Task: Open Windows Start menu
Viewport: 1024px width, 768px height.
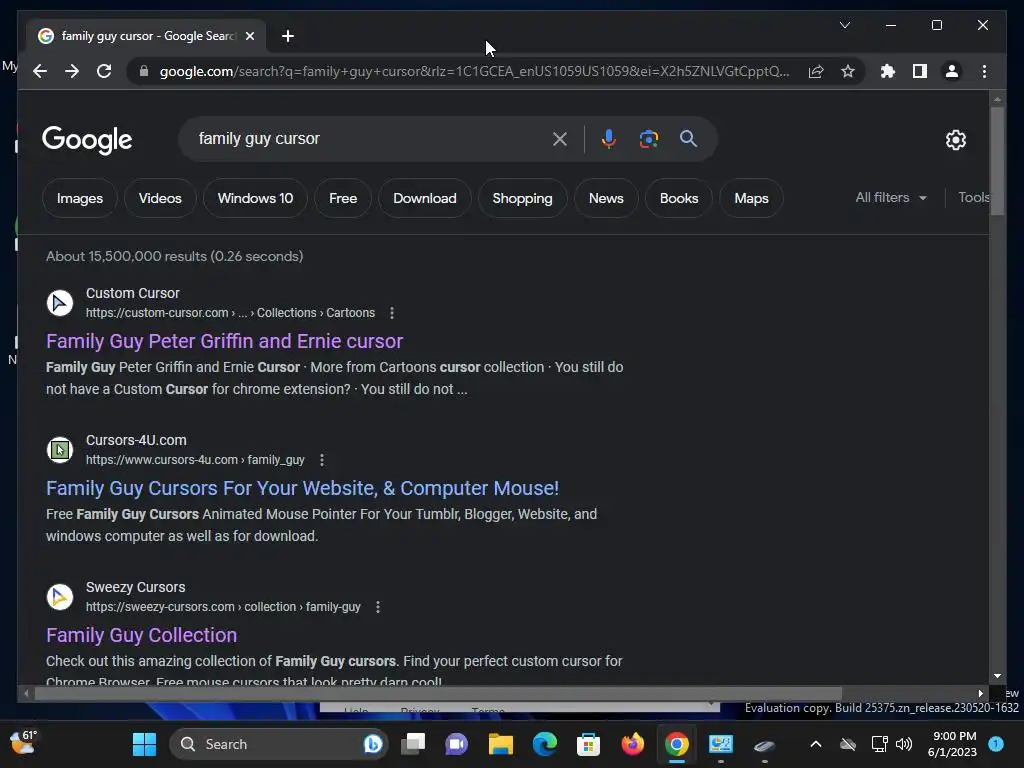Action: click(x=144, y=744)
